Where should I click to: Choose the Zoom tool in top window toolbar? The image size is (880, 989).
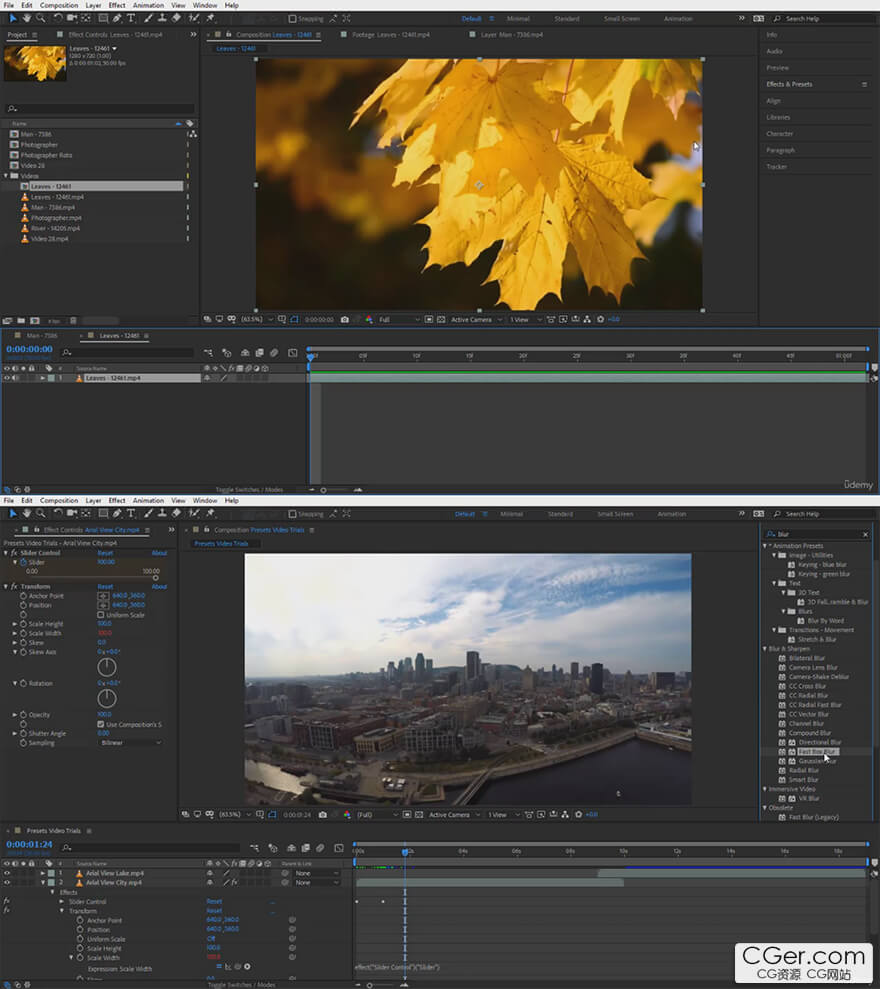[x=40, y=18]
